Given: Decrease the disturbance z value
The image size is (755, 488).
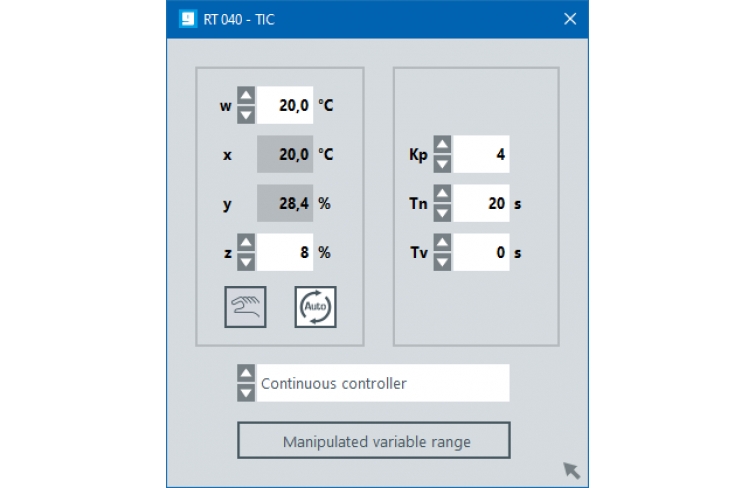Looking at the screenshot, I should (x=246, y=262).
